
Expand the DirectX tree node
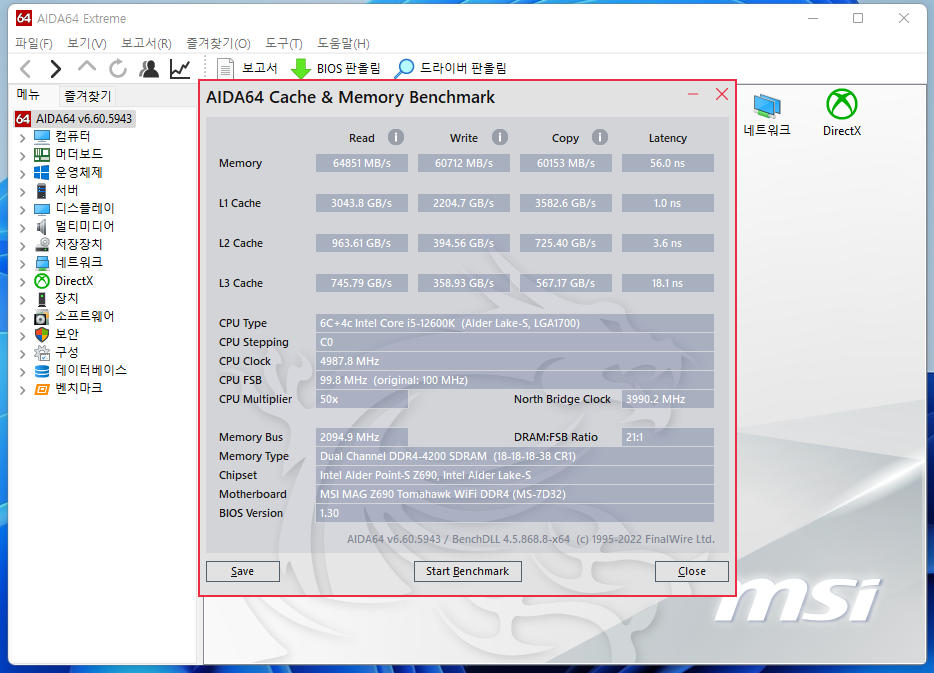(x=22, y=282)
